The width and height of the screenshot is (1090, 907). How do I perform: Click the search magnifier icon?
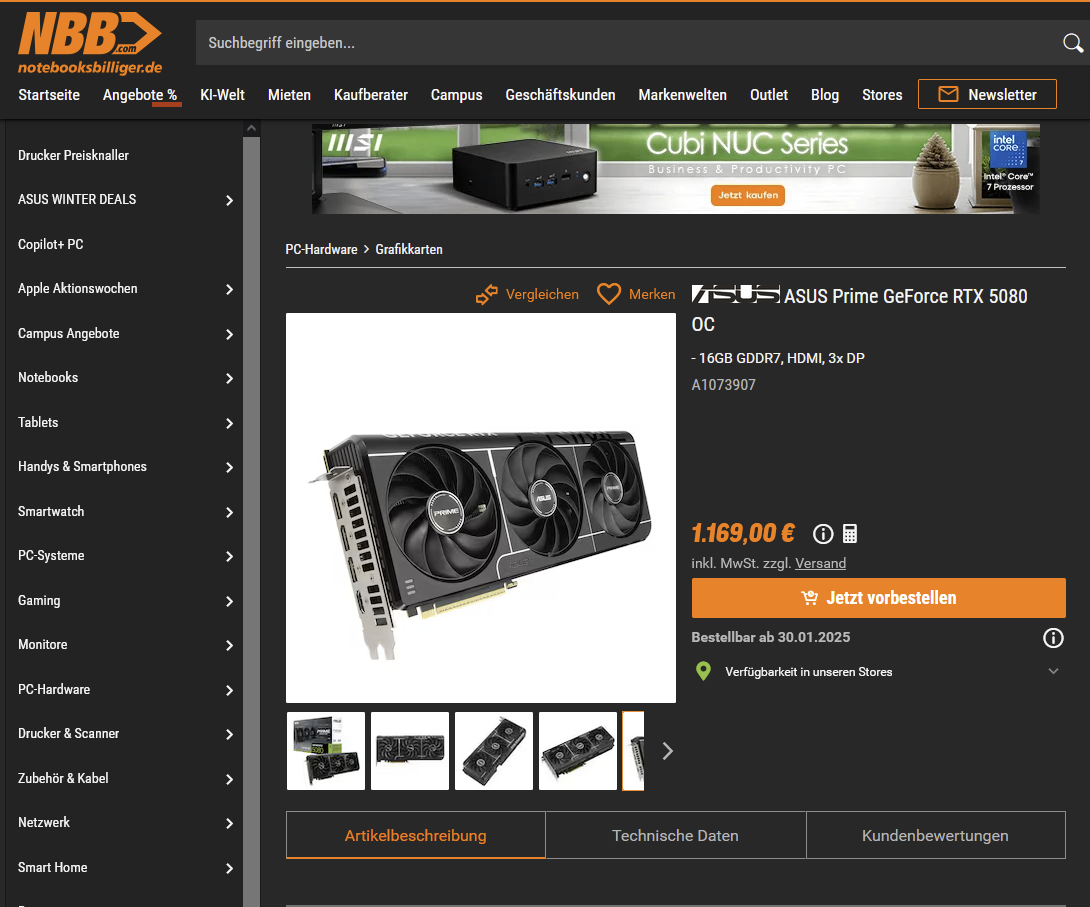[1073, 43]
